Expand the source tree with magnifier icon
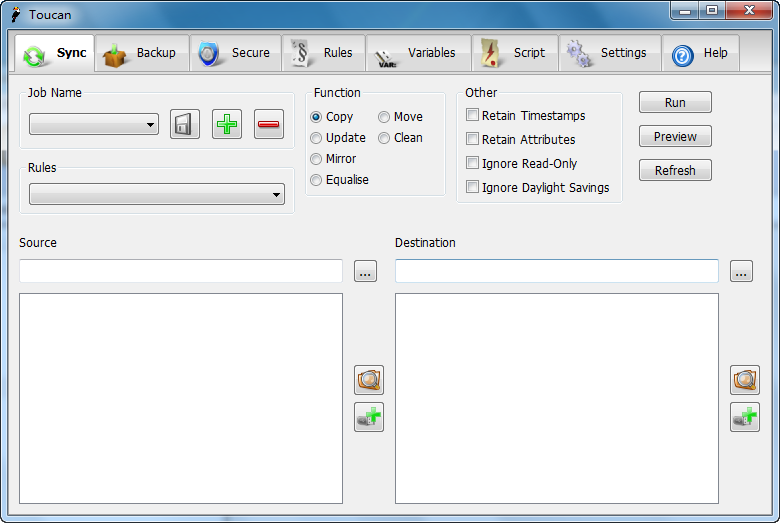The width and height of the screenshot is (780, 523). [369, 380]
